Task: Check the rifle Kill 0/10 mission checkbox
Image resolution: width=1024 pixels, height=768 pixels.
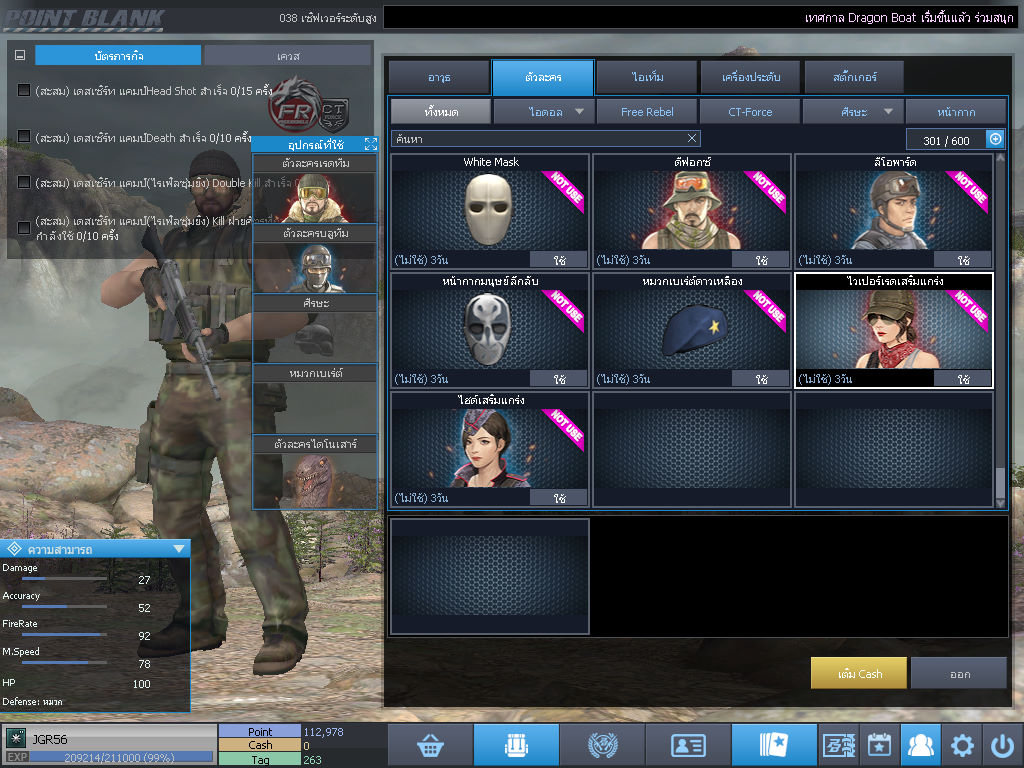Action: click(24, 228)
